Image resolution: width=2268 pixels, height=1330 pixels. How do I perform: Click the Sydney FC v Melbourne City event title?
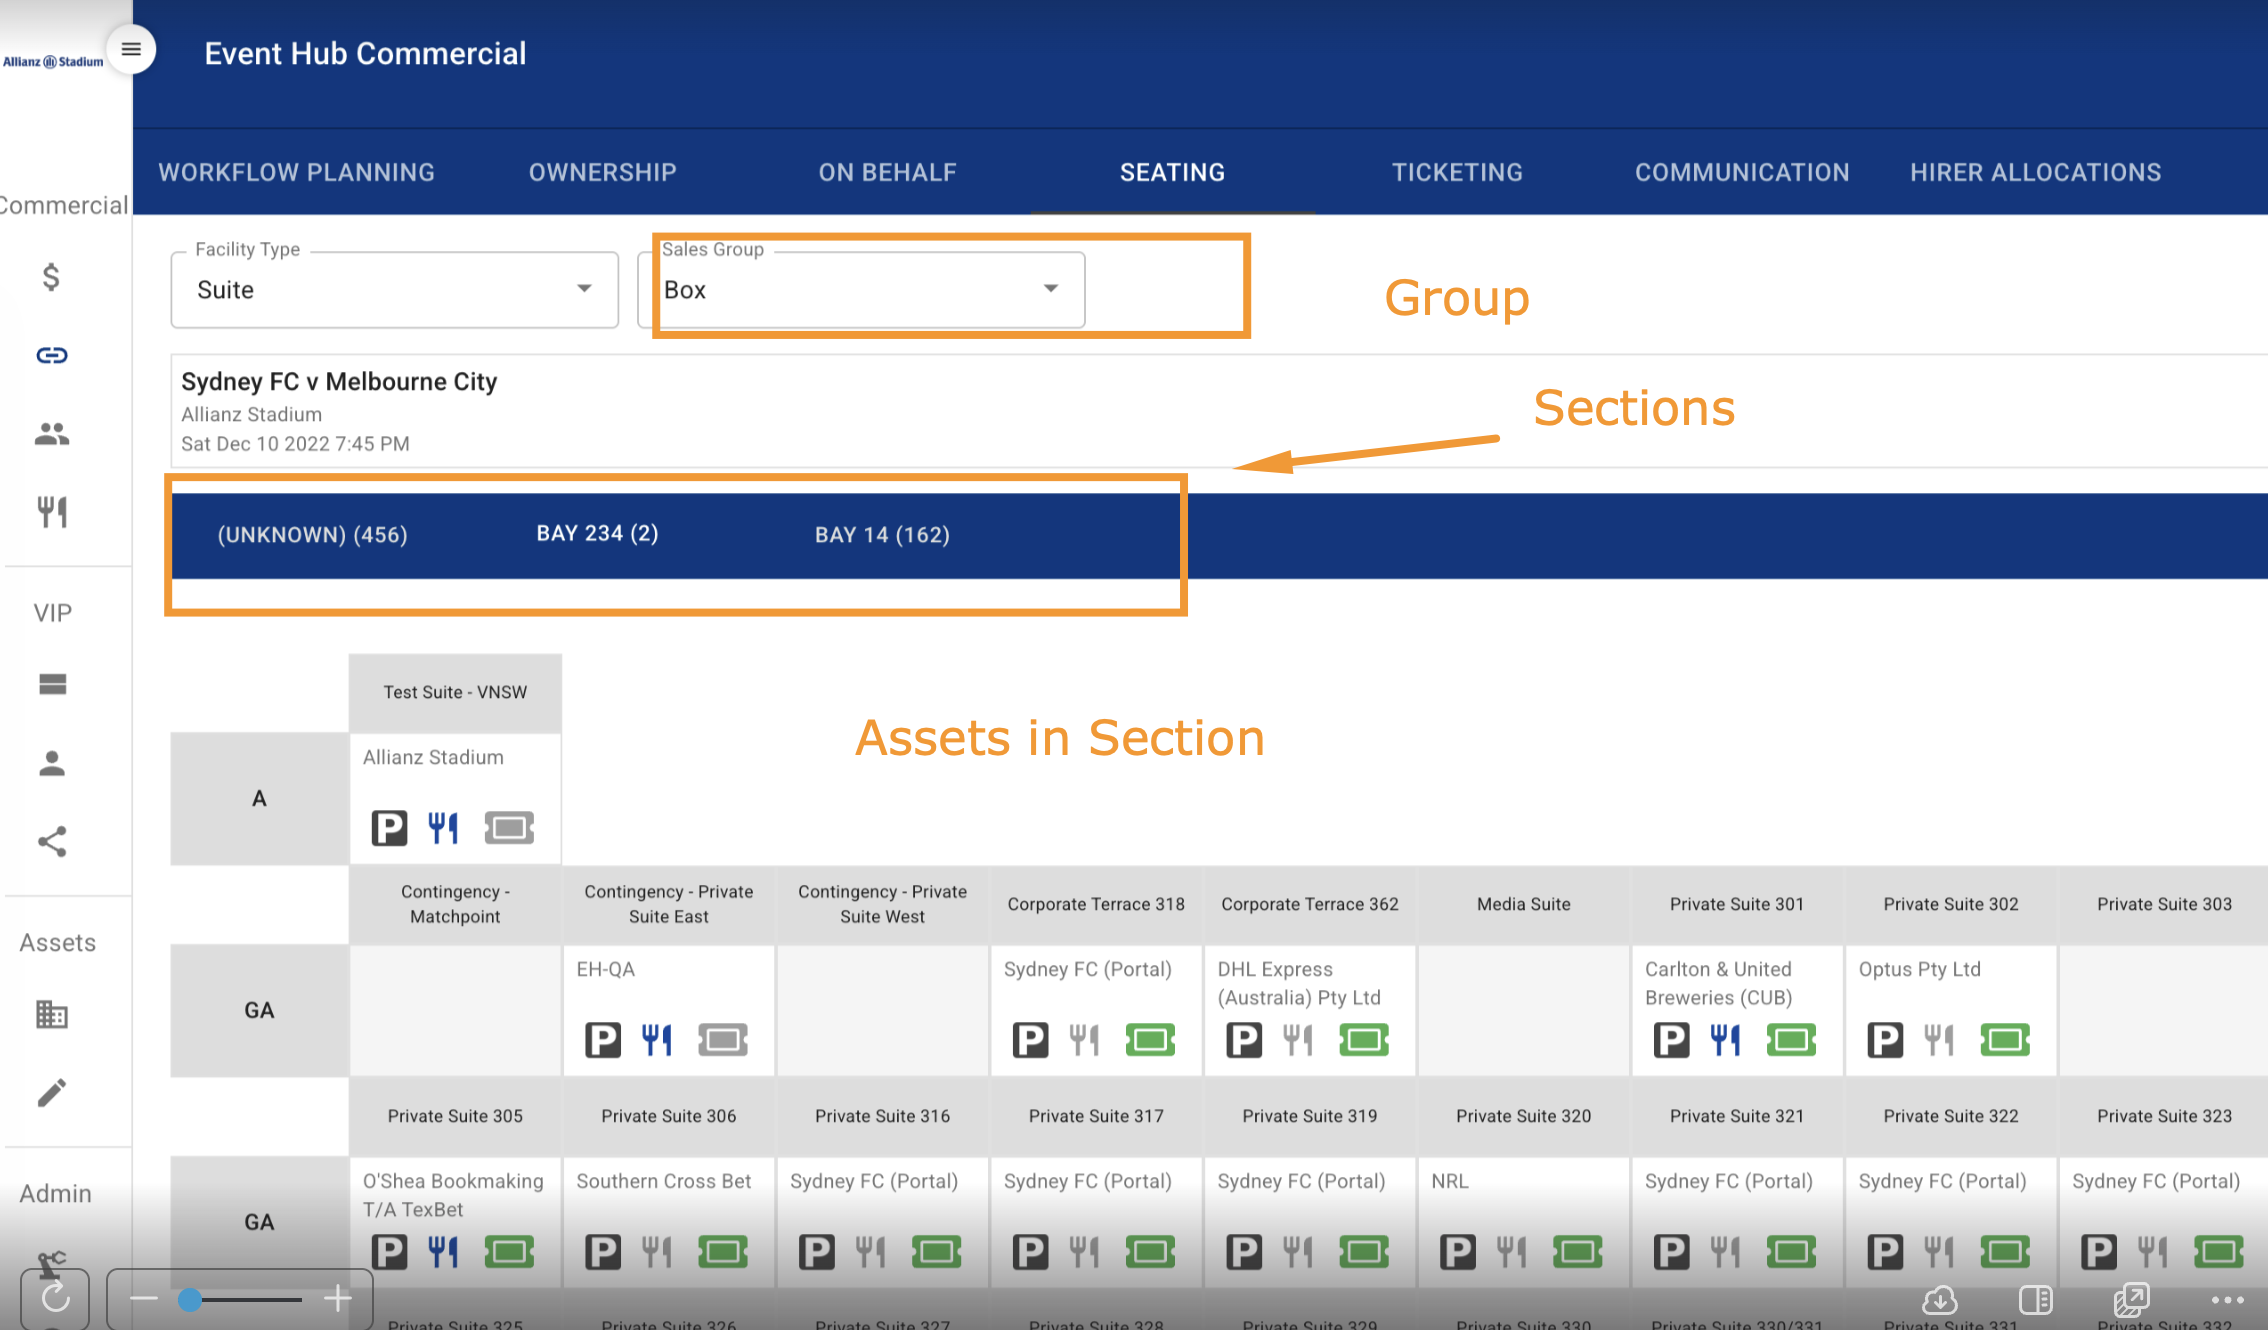pyautogui.click(x=339, y=382)
